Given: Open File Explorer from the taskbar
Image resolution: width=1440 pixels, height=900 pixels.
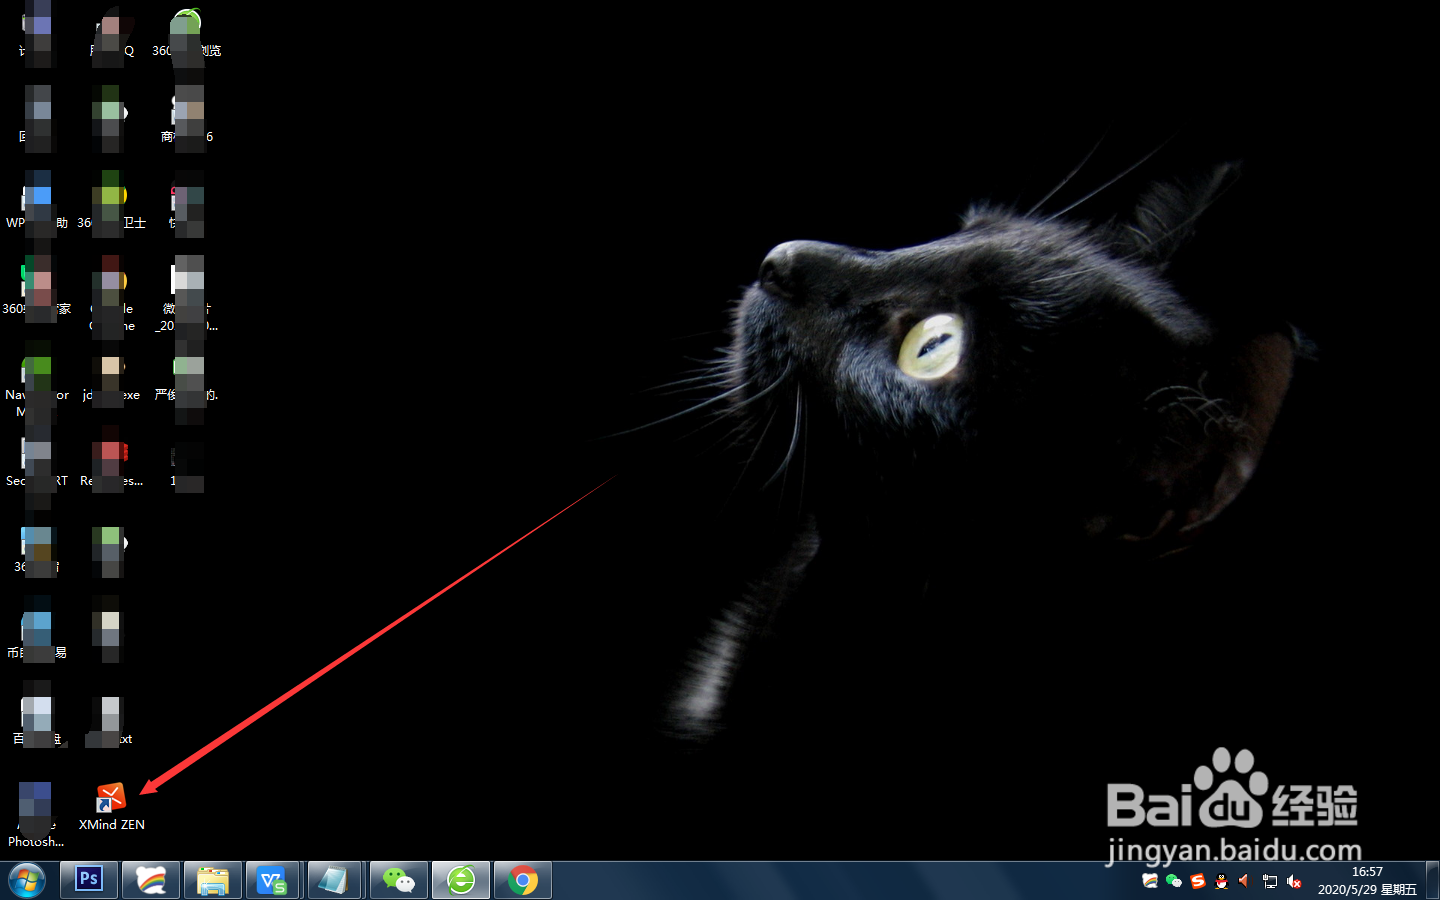Looking at the screenshot, I should [213, 880].
